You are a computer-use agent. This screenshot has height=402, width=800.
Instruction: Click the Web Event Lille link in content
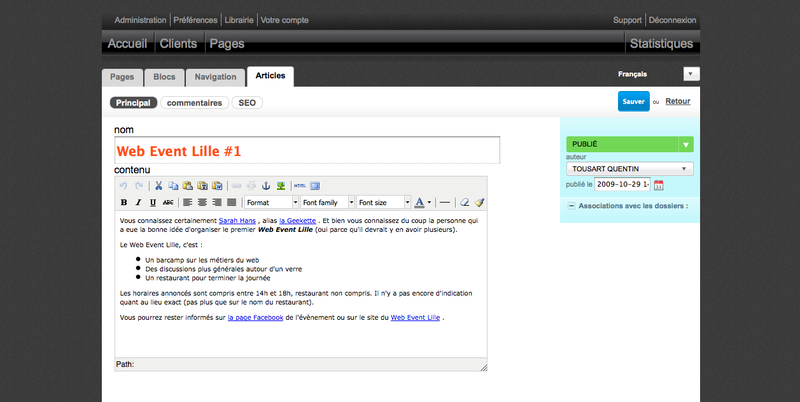coord(415,317)
